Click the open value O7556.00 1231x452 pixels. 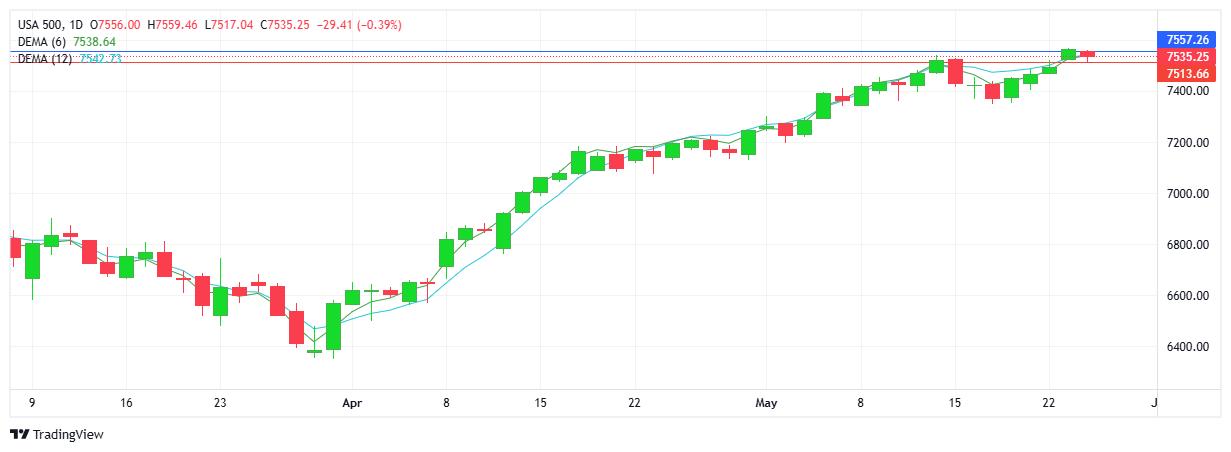click(x=115, y=24)
